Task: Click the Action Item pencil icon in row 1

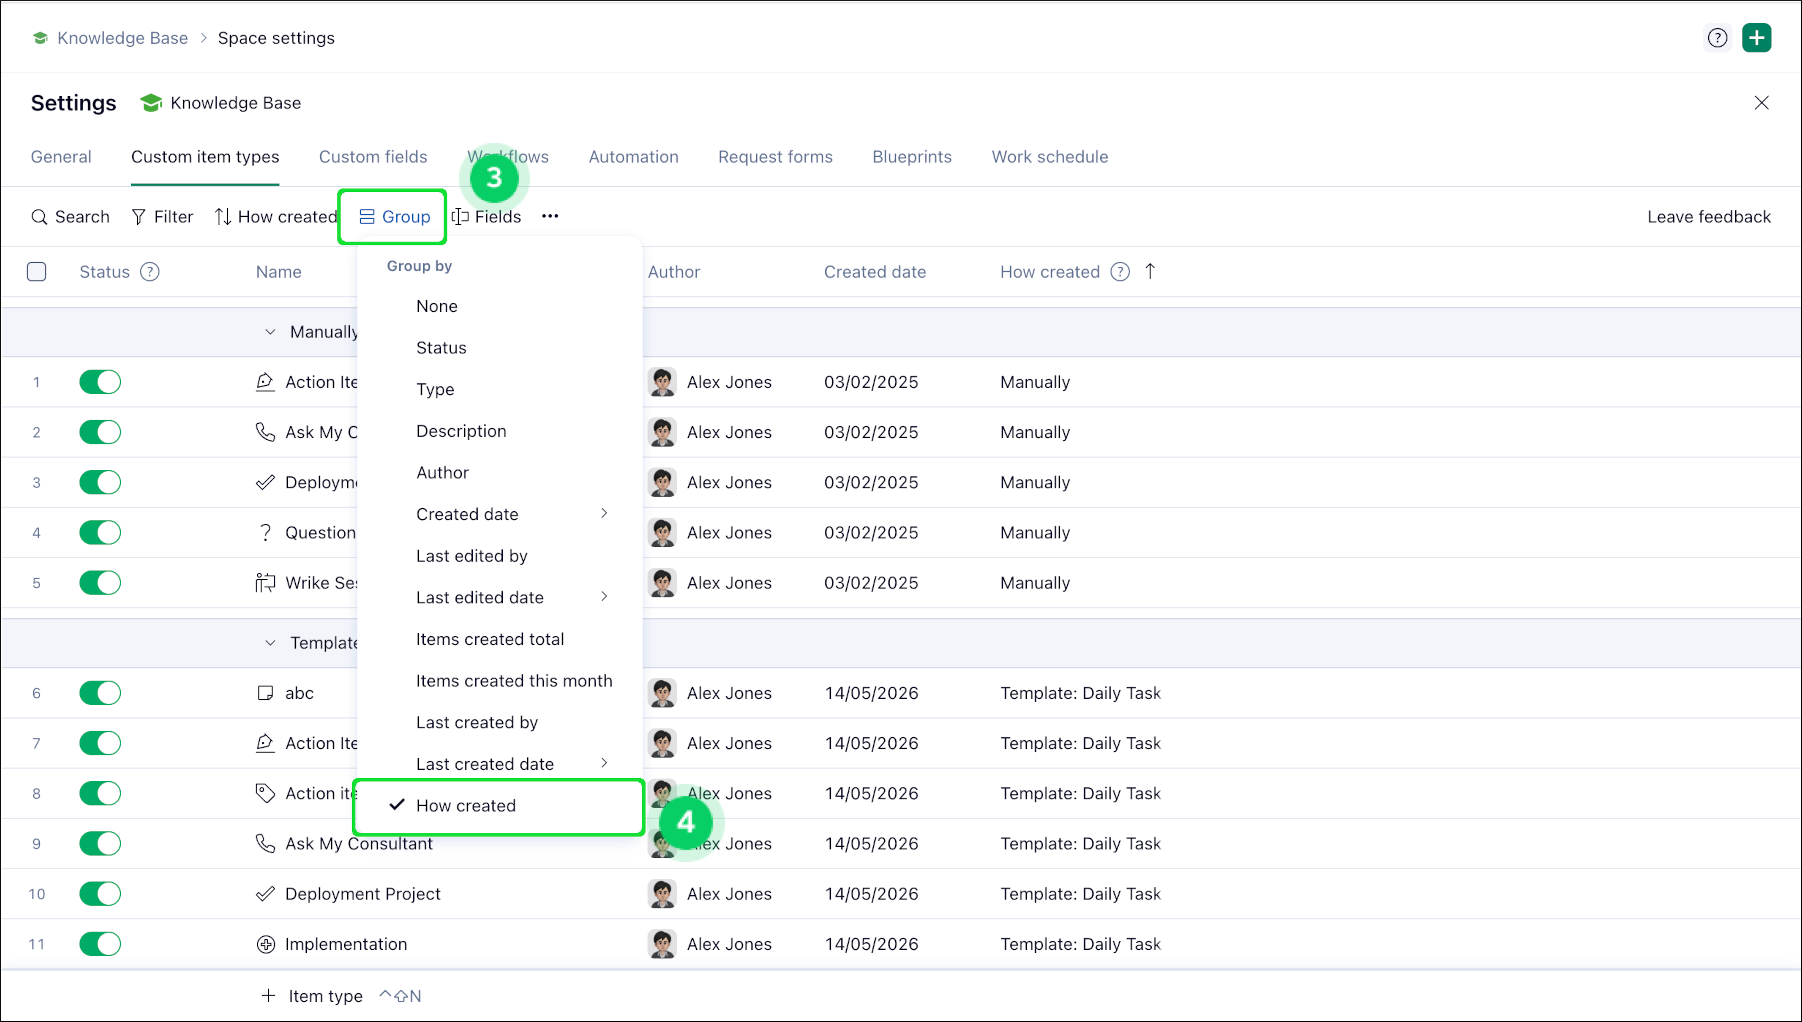Action: pyautogui.click(x=265, y=382)
